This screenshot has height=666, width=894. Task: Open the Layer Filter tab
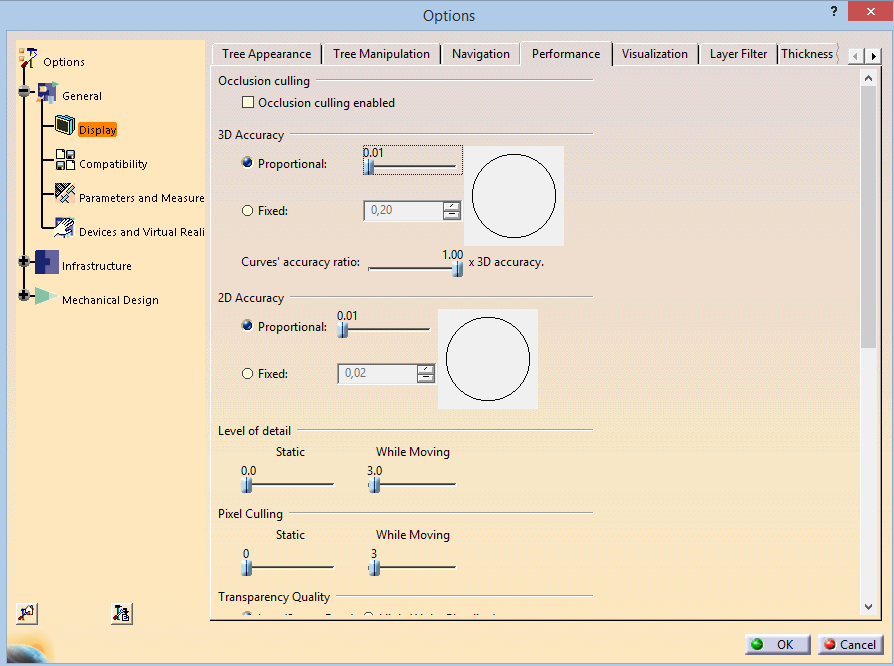(x=738, y=54)
